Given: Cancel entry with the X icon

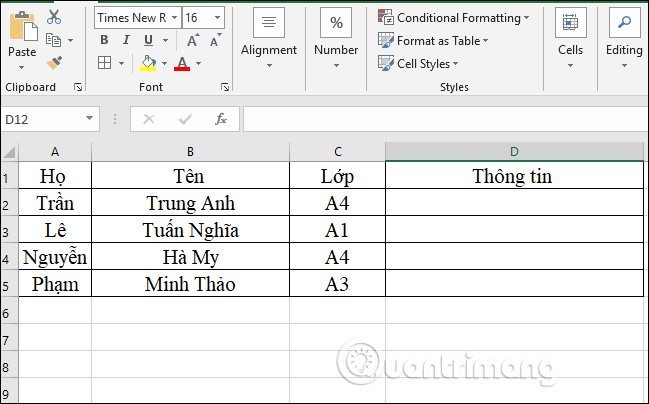Looking at the screenshot, I should coord(149,120).
